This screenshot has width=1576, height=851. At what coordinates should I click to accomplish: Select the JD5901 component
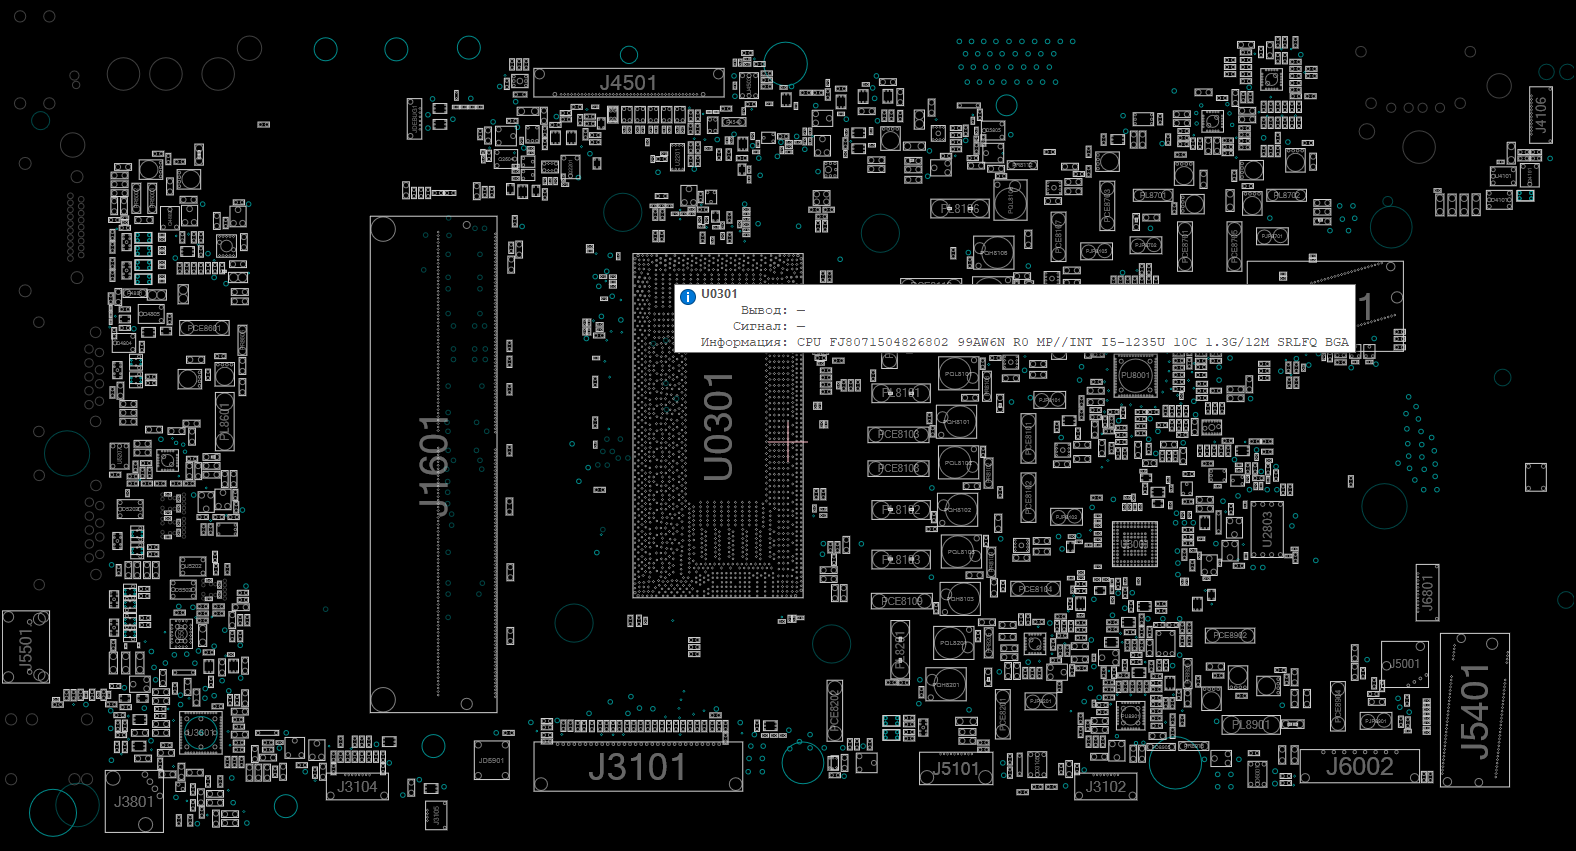491,761
